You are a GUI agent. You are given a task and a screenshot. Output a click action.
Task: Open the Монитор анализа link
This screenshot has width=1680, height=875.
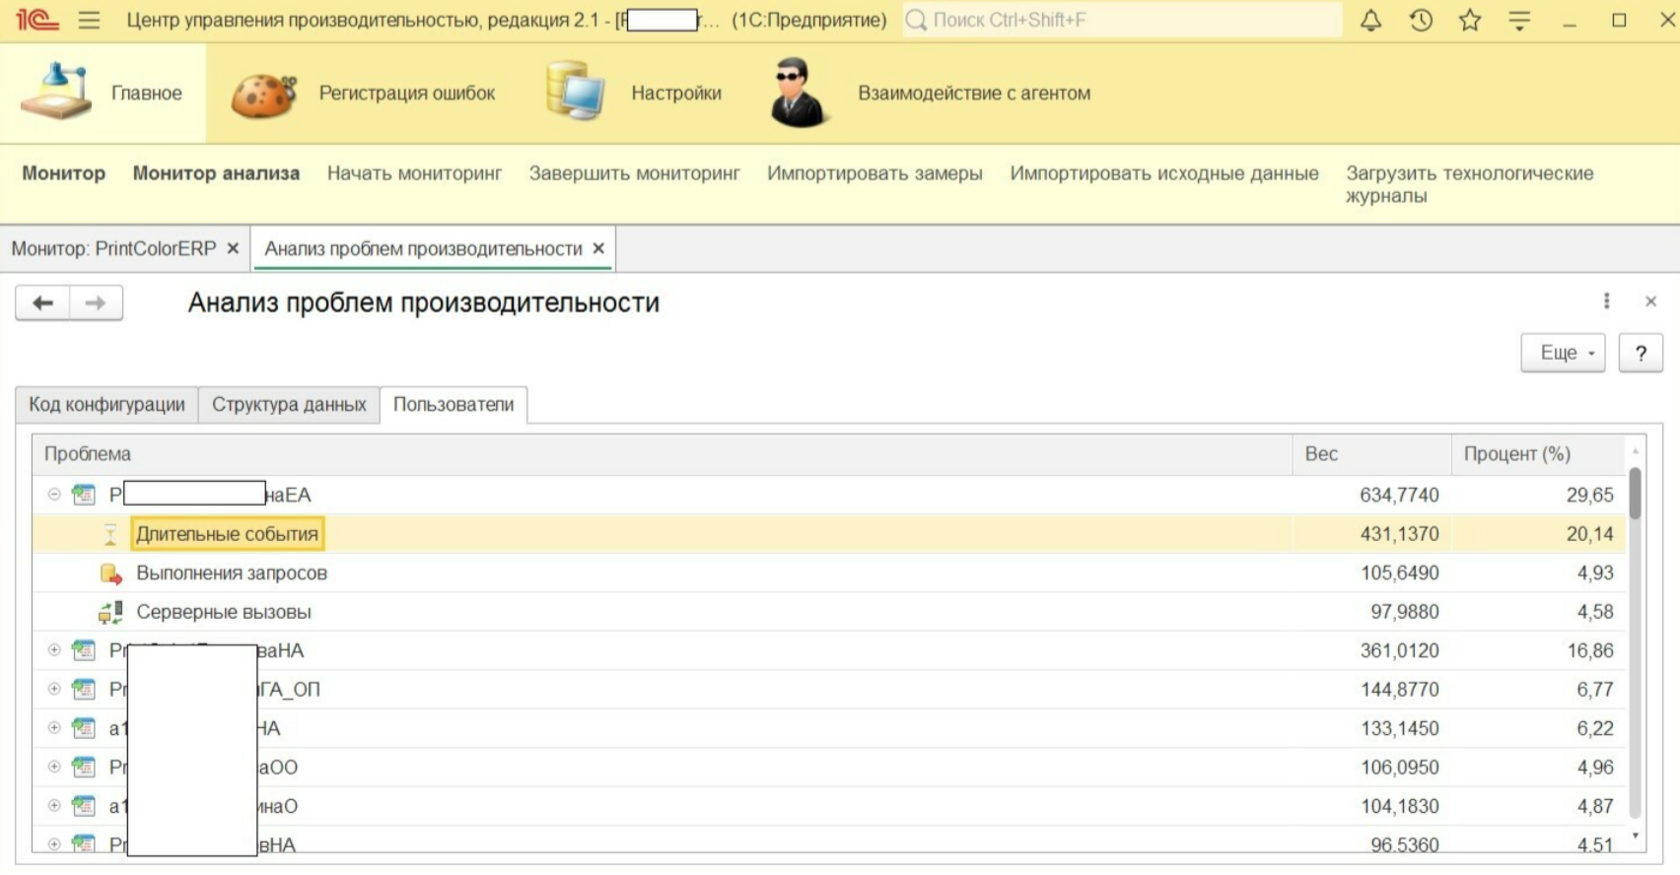pos(216,173)
